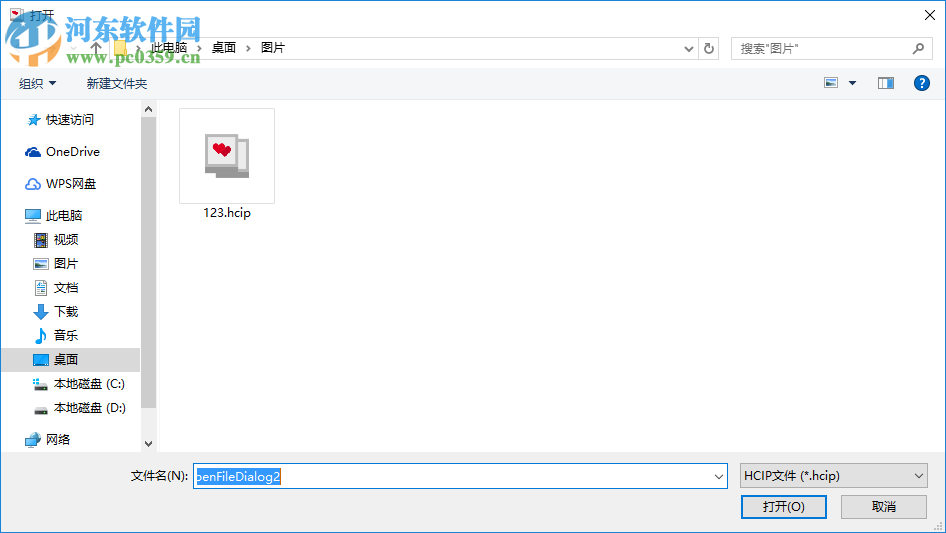Click the Music note icon
The height and width of the screenshot is (533, 946).
(x=40, y=336)
